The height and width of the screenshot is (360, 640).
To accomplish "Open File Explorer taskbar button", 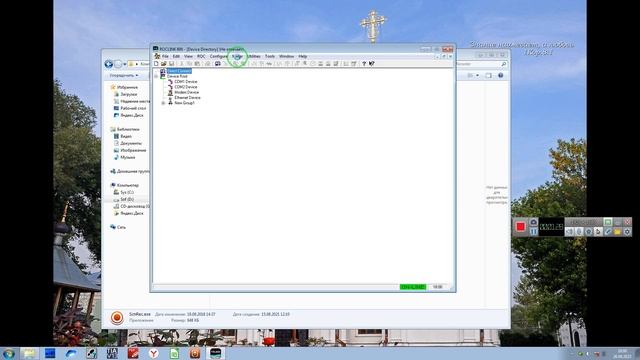I will tap(29, 353).
